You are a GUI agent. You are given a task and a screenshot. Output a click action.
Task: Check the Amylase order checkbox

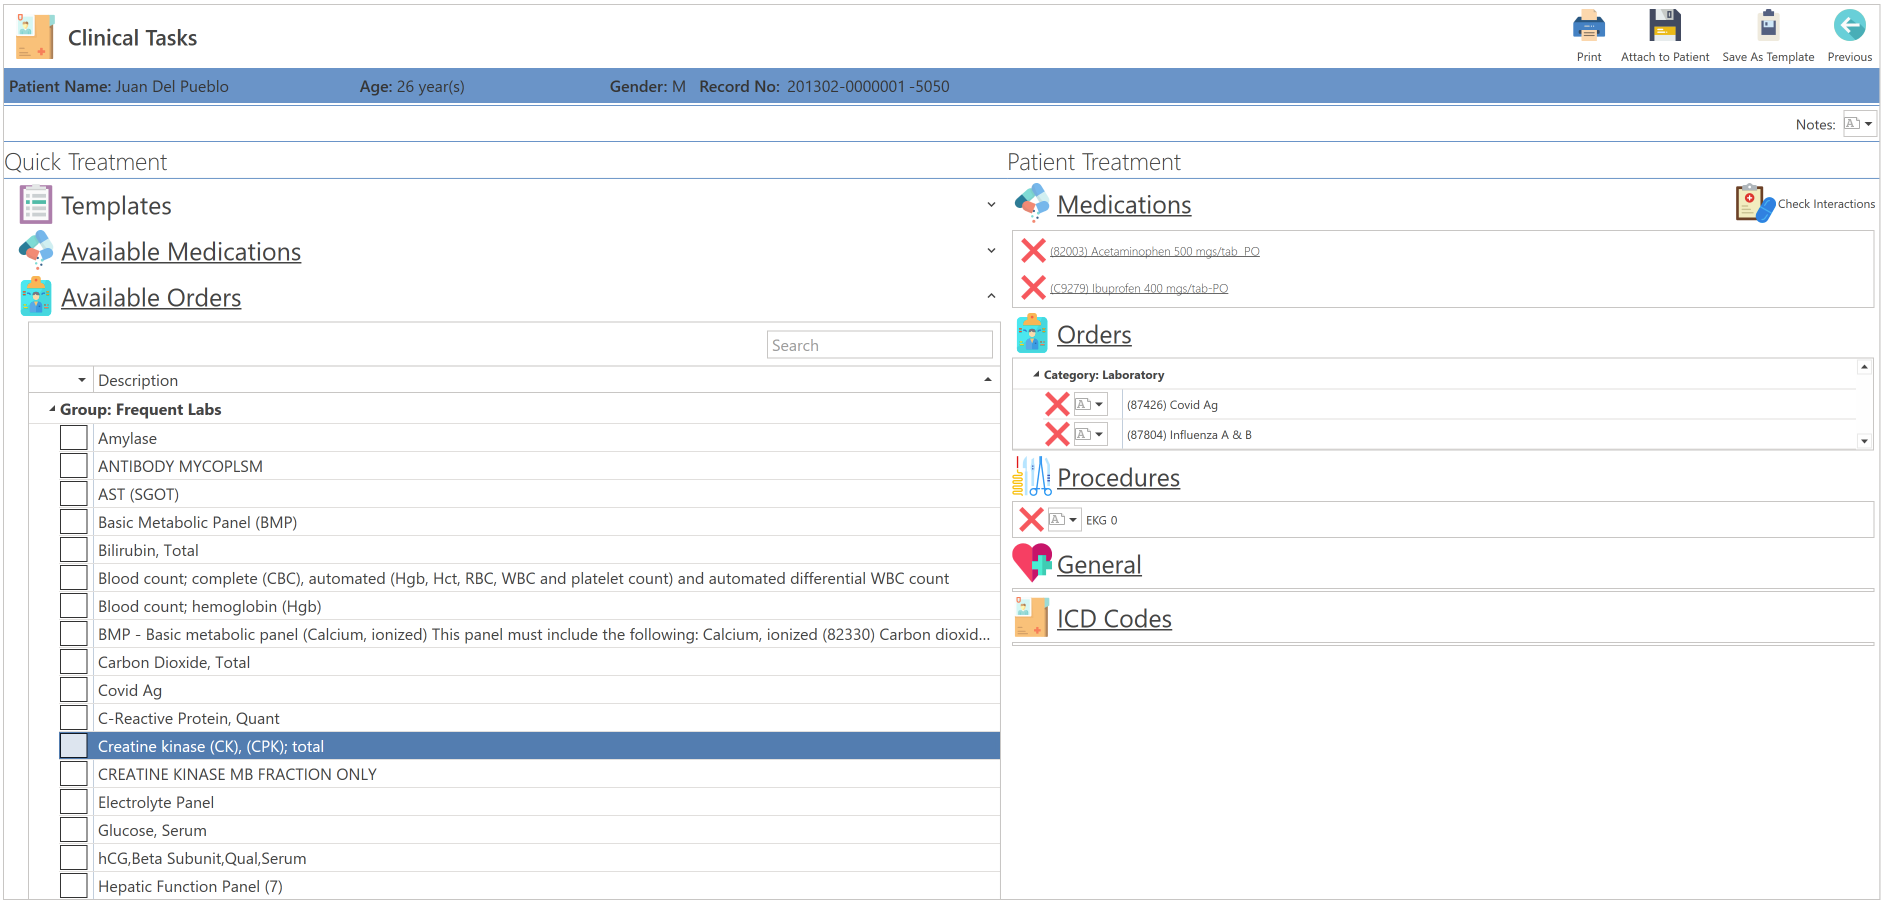[73, 438]
